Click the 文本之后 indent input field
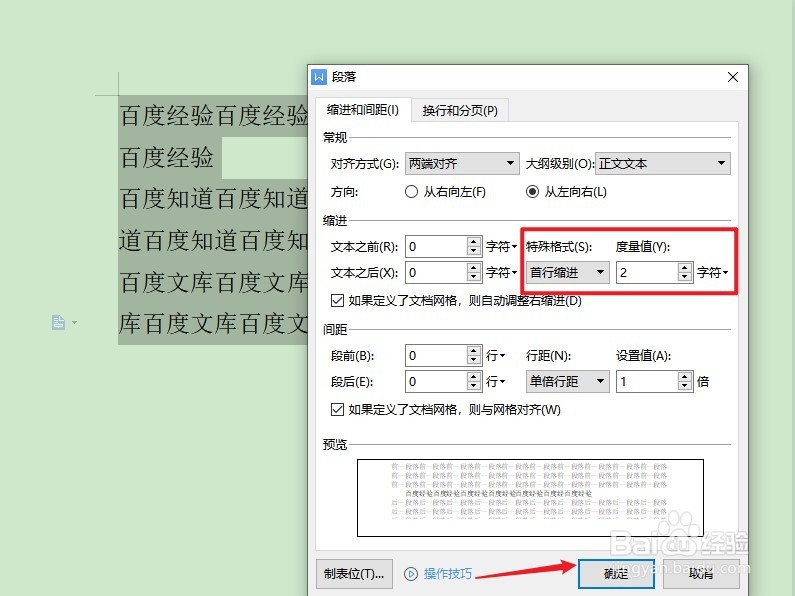795x596 pixels. (436, 273)
